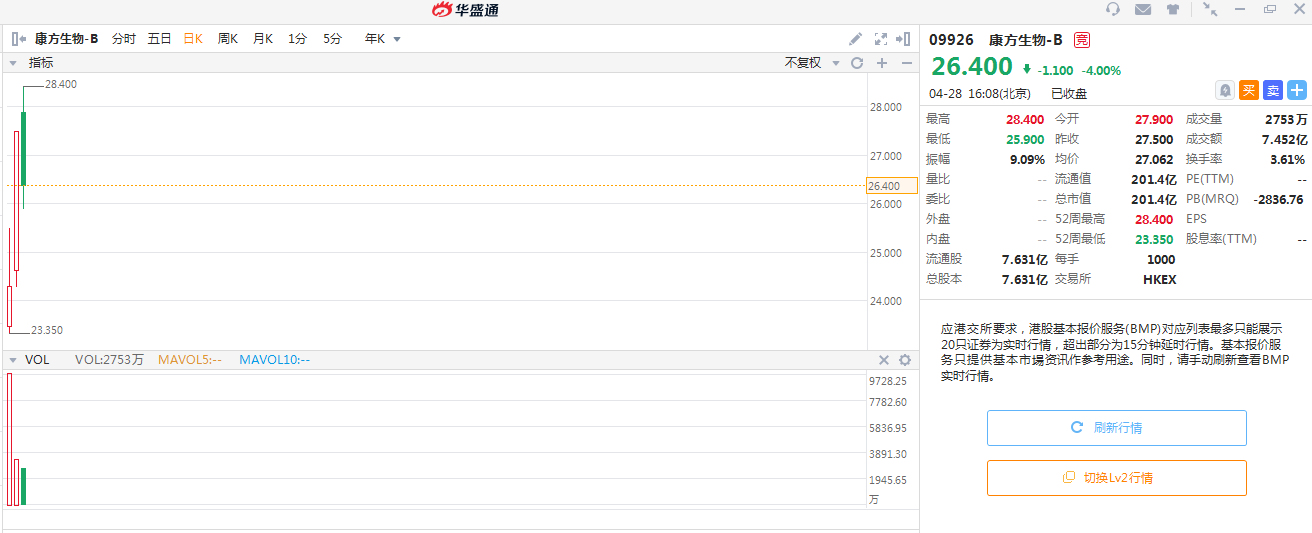Click stock code 09926

tap(951, 40)
